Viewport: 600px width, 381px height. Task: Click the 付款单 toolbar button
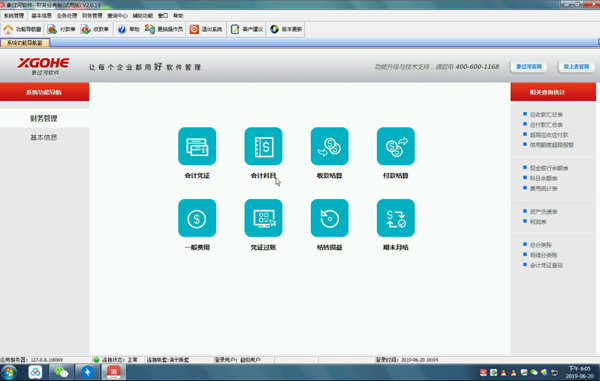tap(62, 29)
